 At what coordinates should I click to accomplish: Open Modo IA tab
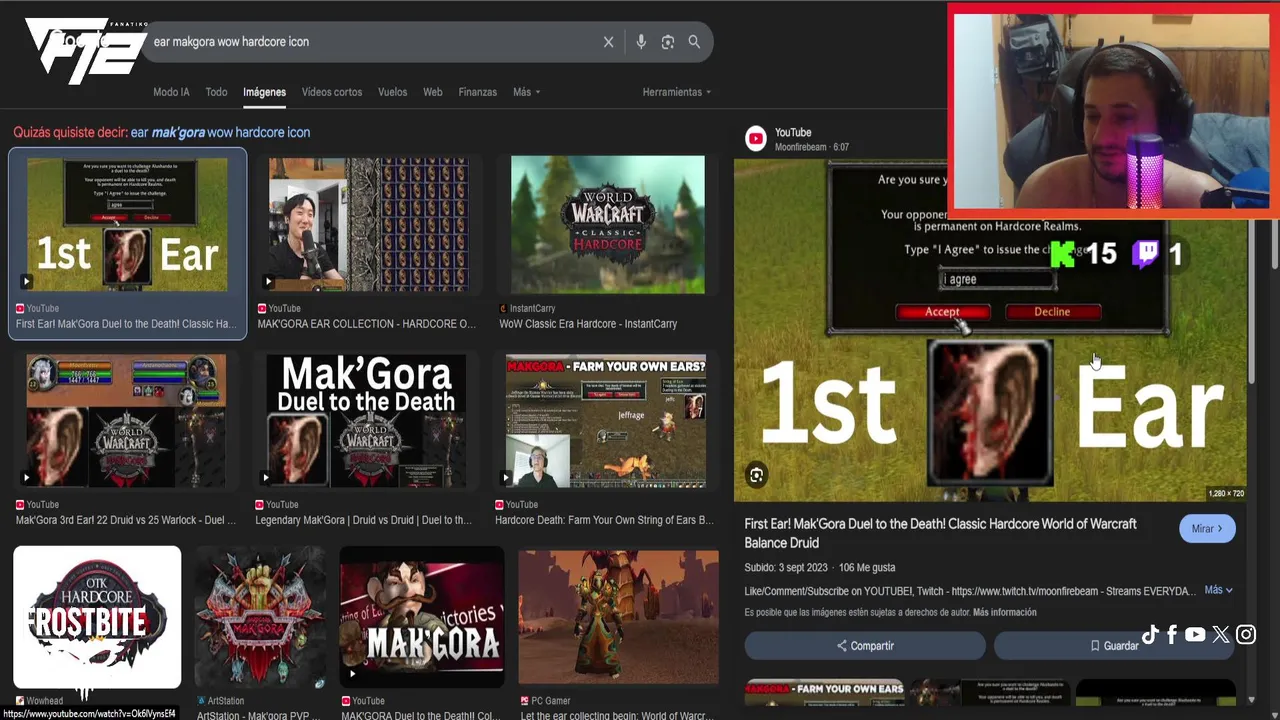[x=171, y=92]
